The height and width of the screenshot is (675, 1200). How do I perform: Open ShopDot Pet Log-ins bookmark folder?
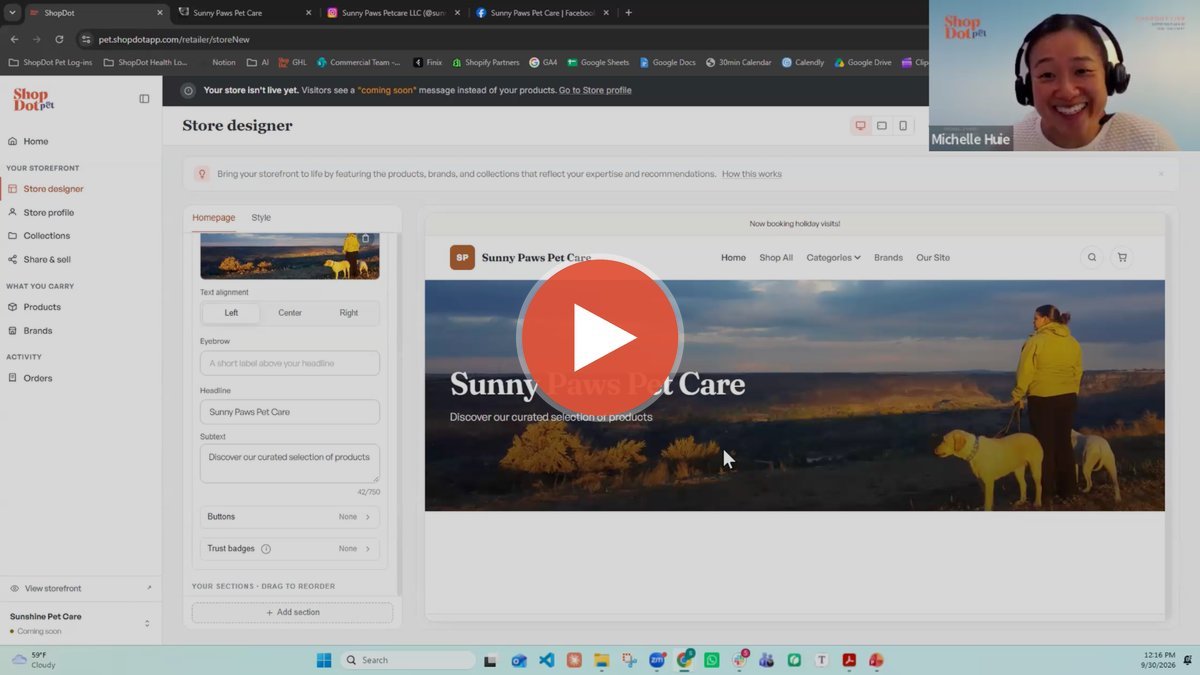[x=50, y=62]
